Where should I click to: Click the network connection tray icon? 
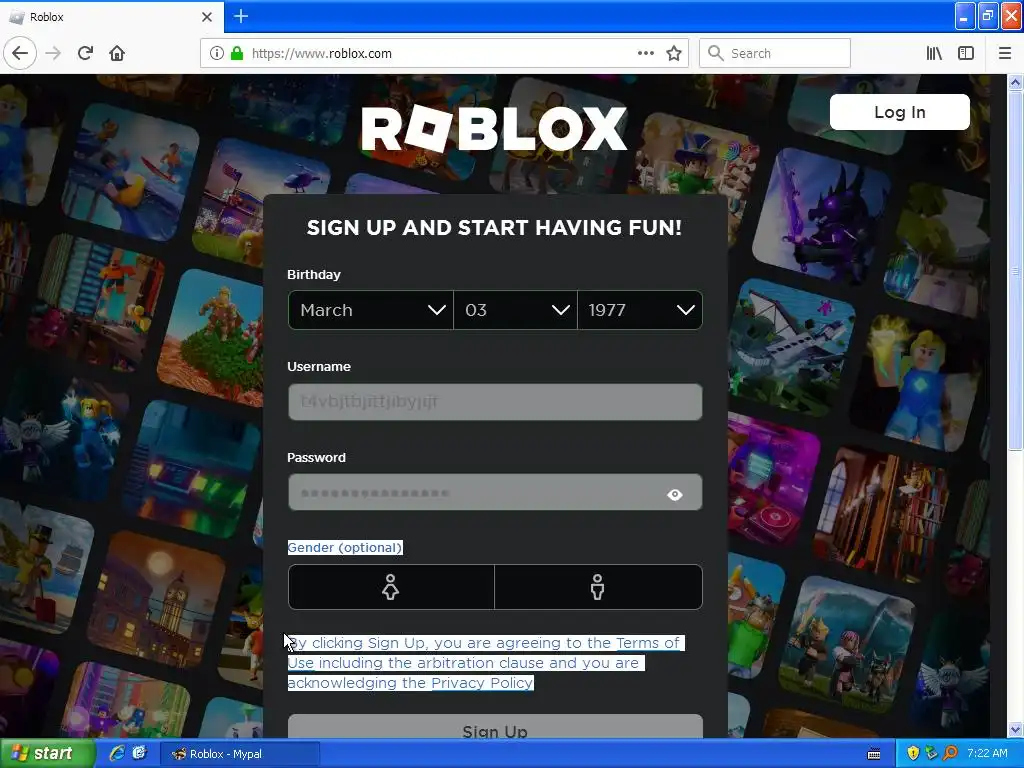[931, 754]
